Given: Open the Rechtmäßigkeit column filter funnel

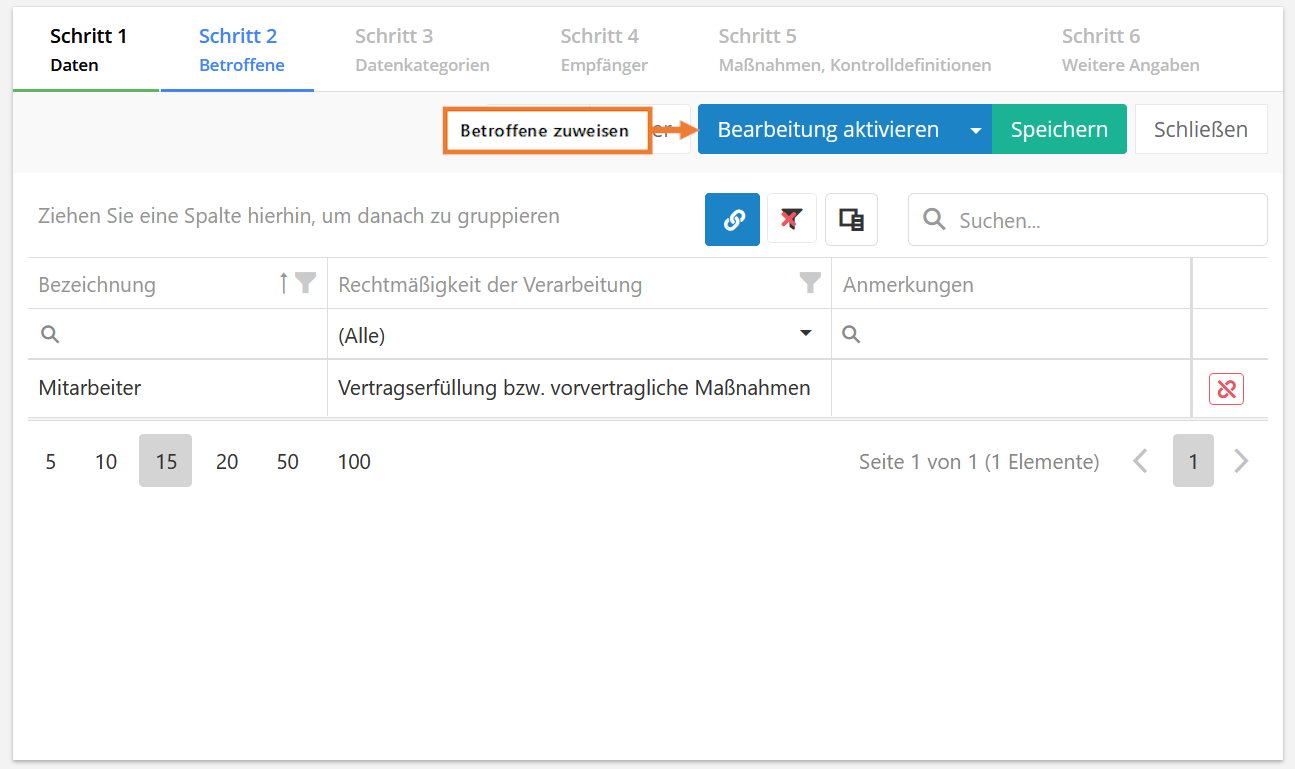Looking at the screenshot, I should pos(810,284).
